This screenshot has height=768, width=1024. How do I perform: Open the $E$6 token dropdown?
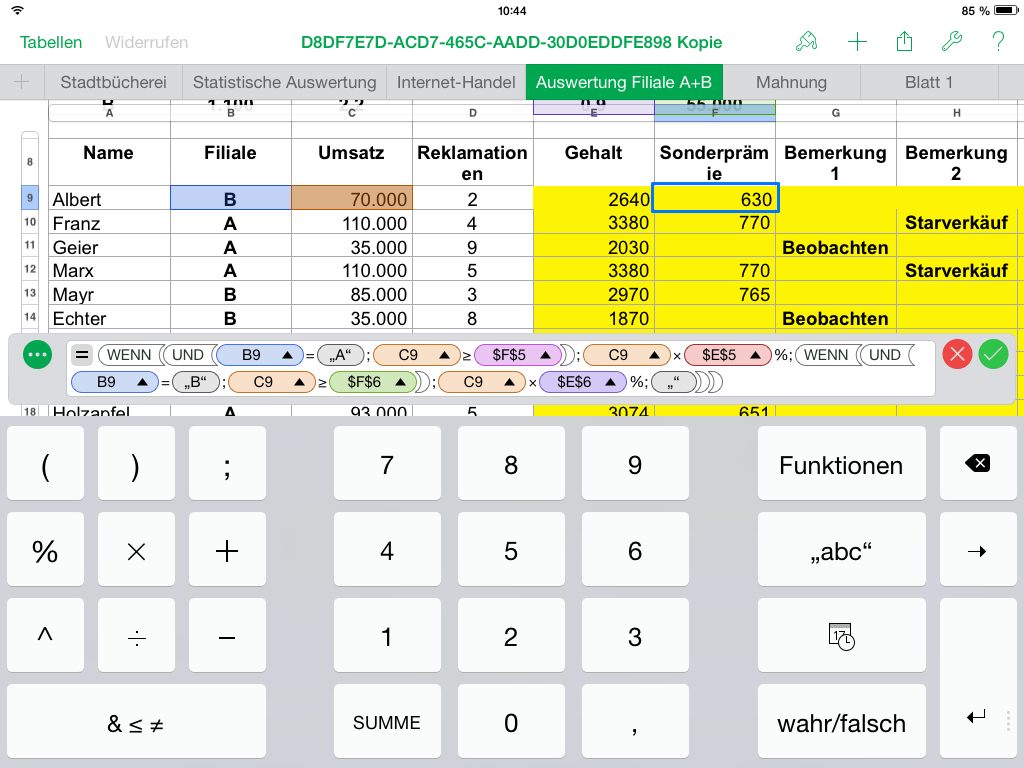[583, 381]
